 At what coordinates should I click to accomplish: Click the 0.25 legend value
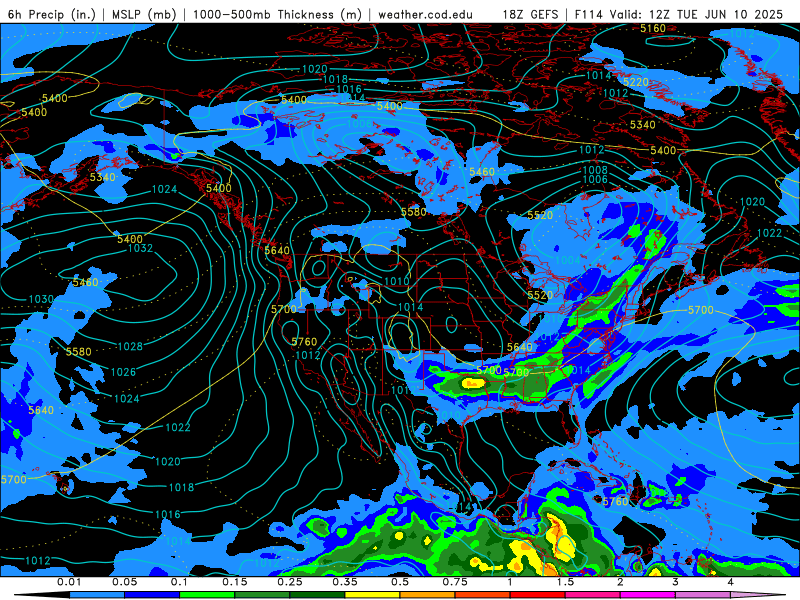tap(290, 582)
